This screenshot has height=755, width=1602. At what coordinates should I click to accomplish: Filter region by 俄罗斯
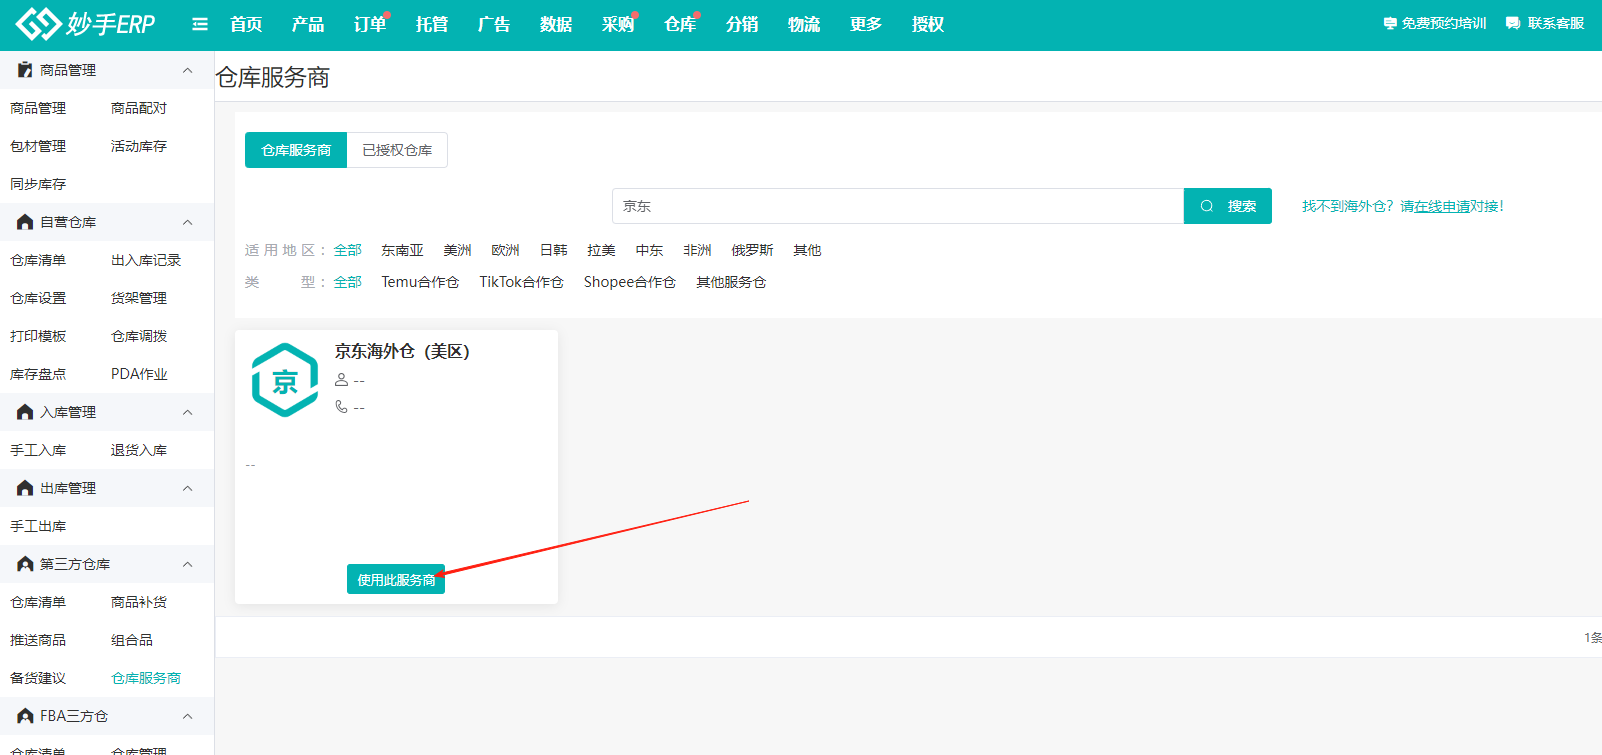point(752,250)
